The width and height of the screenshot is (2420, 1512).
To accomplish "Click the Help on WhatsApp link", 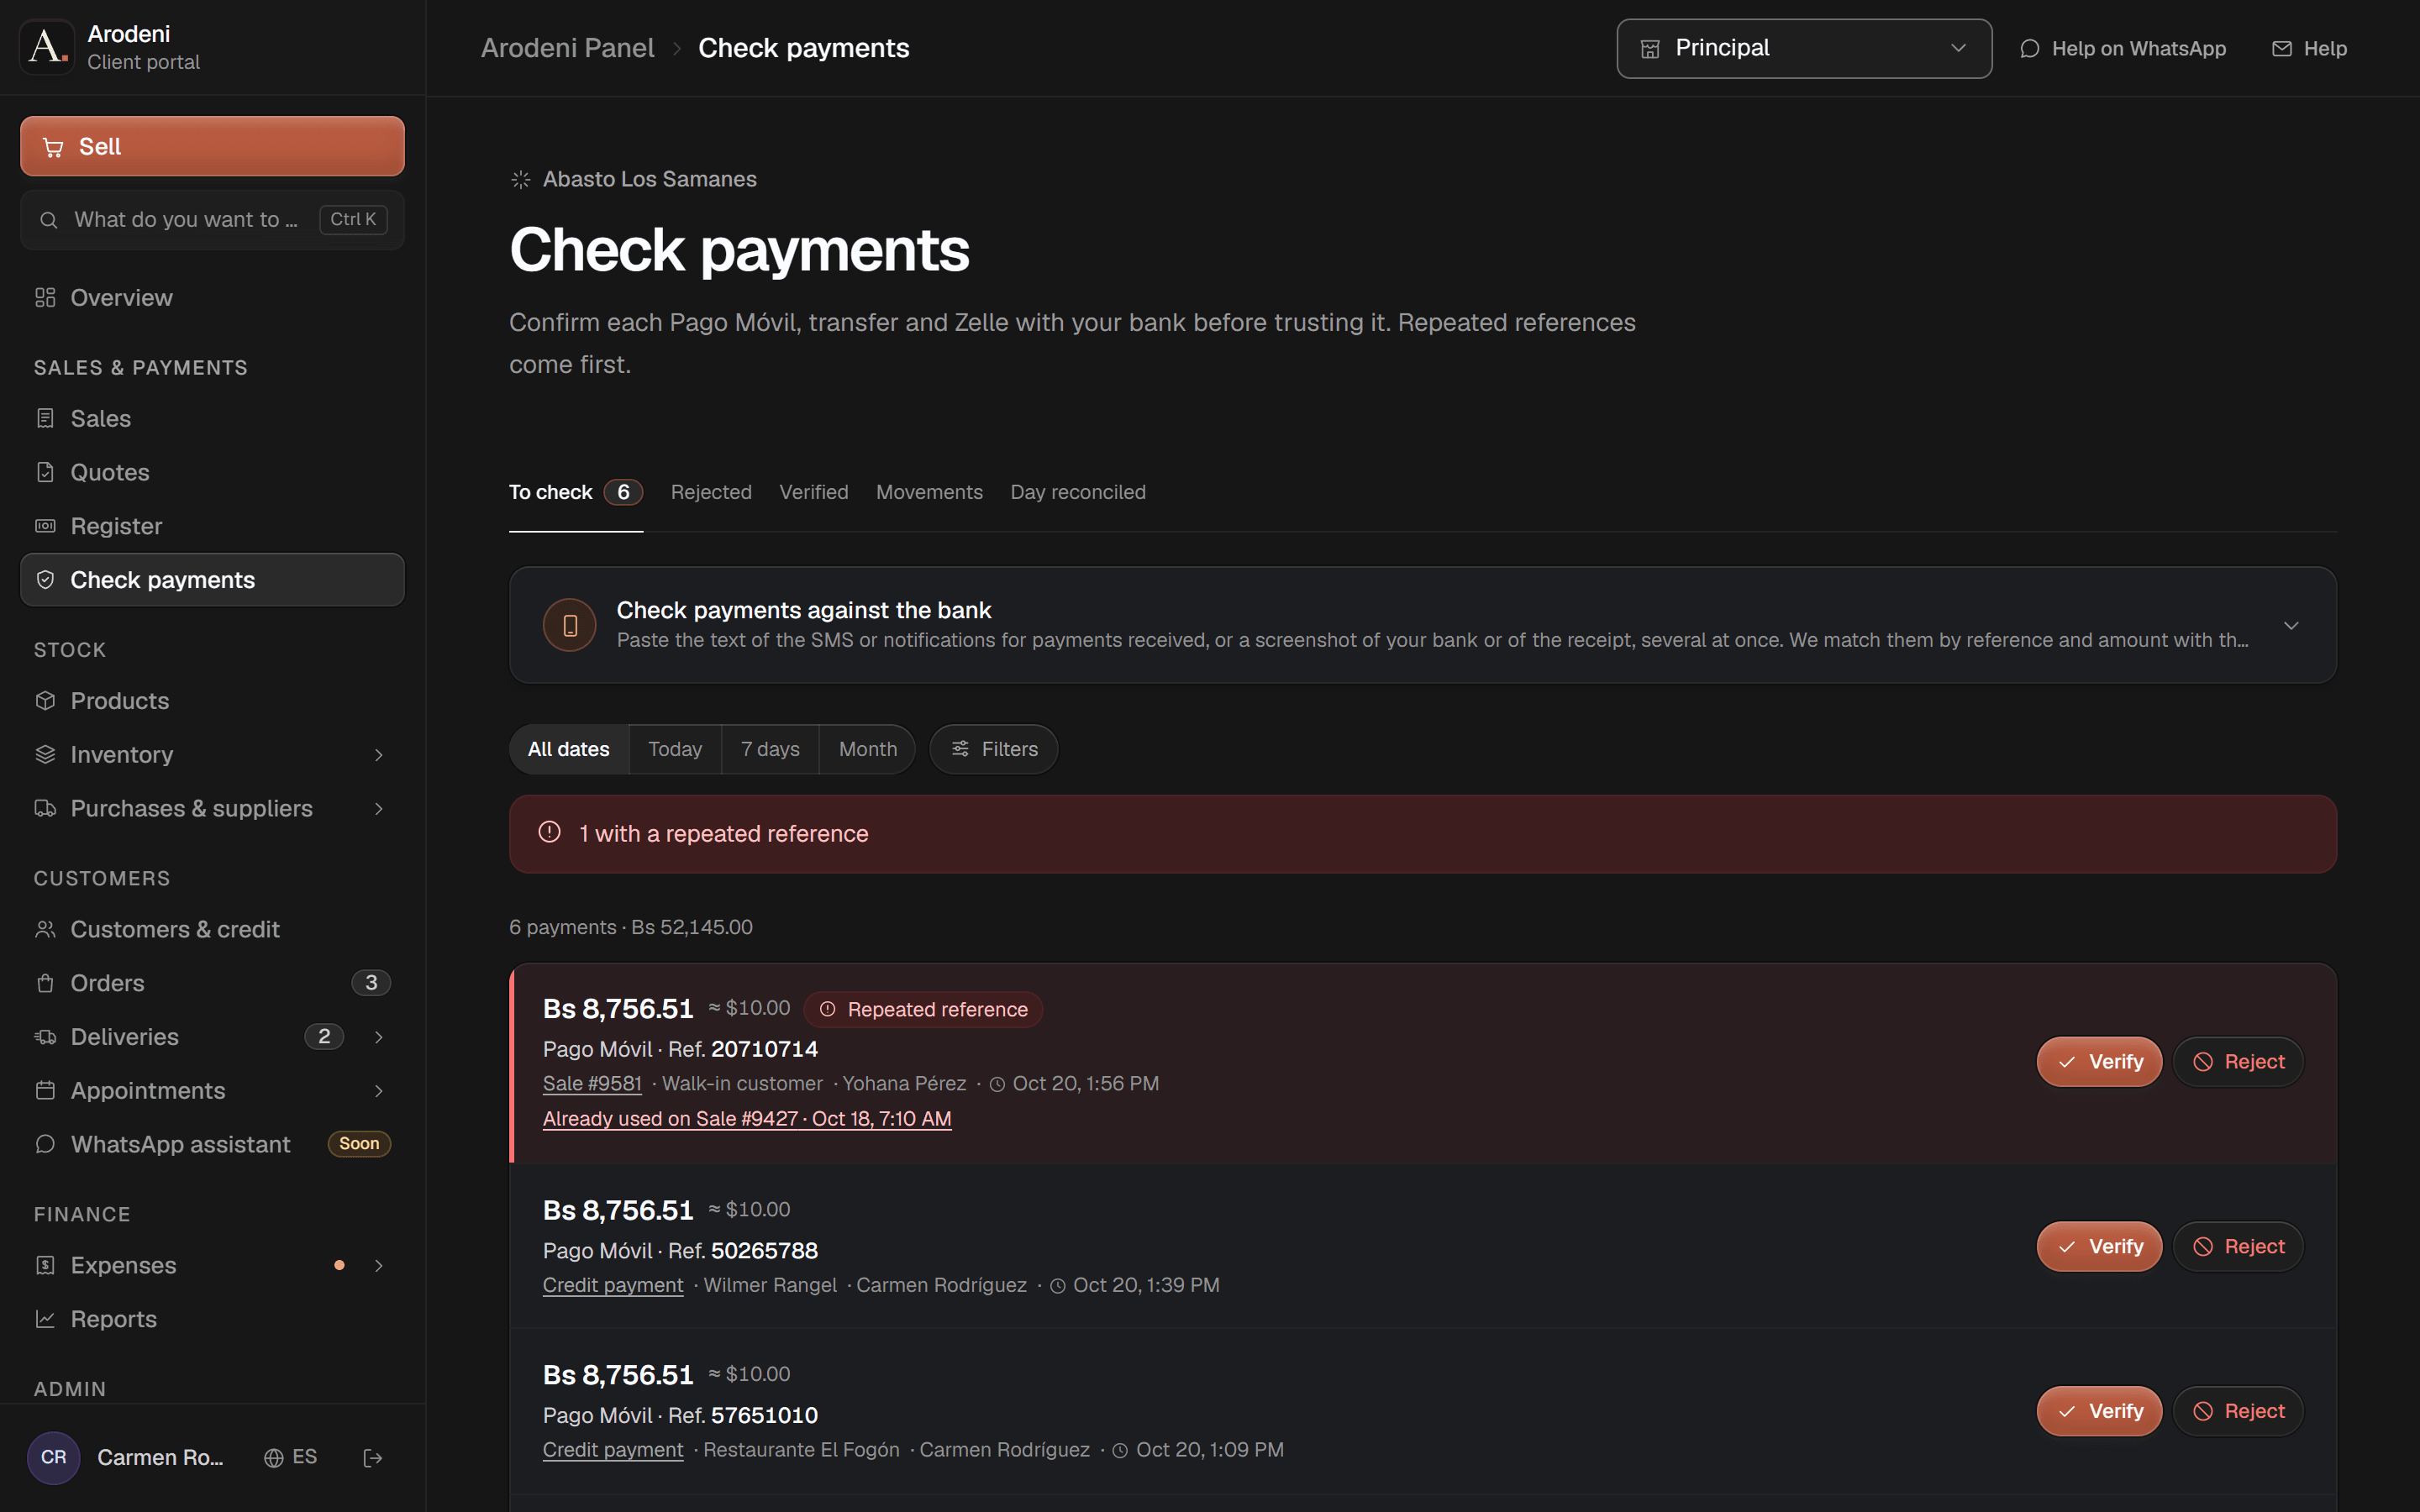I will [x=2123, y=49].
